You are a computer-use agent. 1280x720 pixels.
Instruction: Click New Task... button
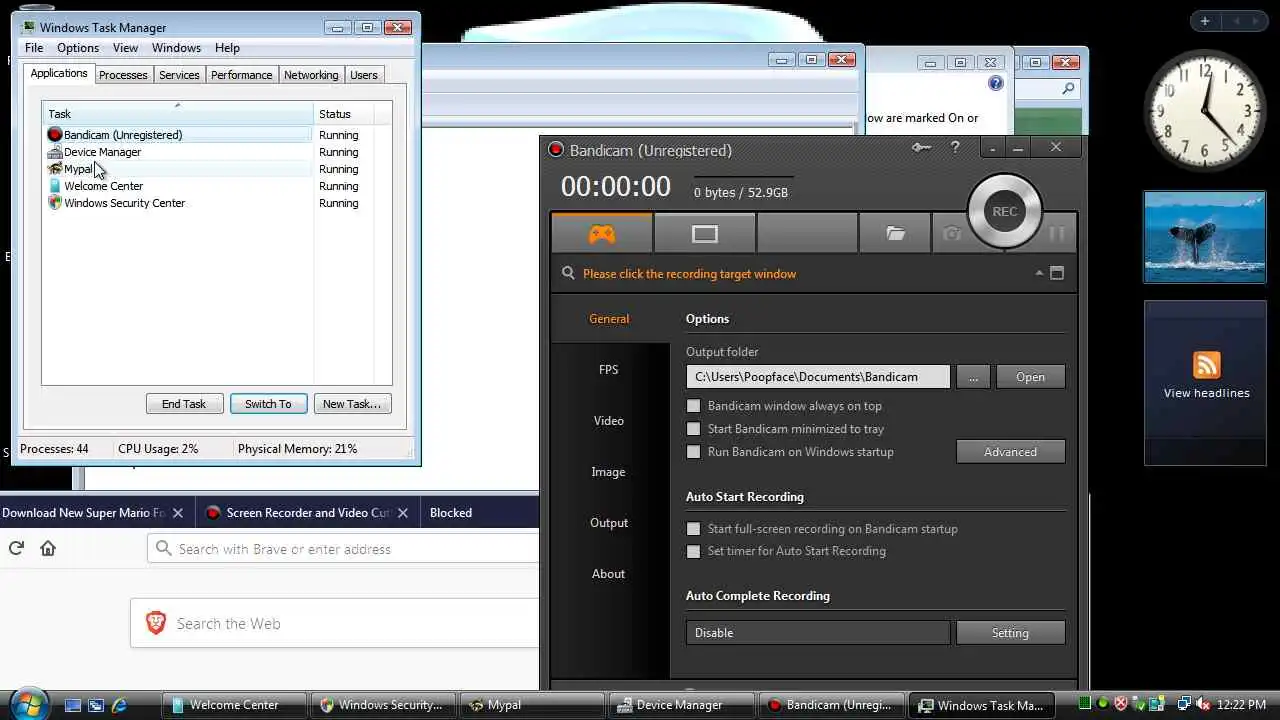[x=352, y=404]
